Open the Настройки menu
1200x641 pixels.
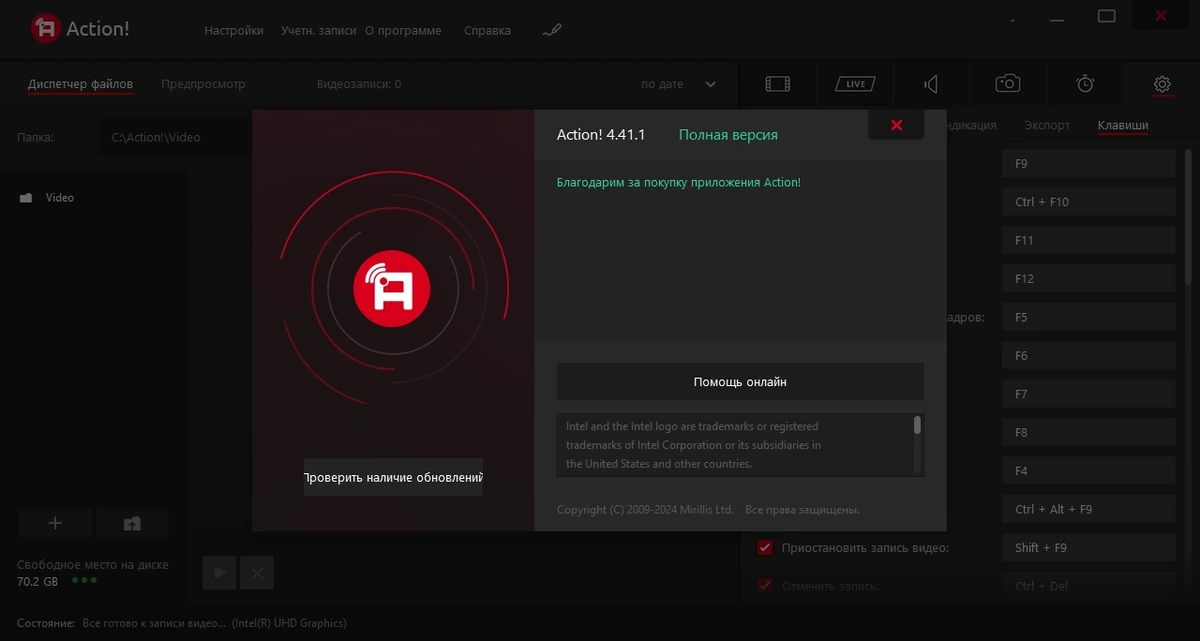234,30
